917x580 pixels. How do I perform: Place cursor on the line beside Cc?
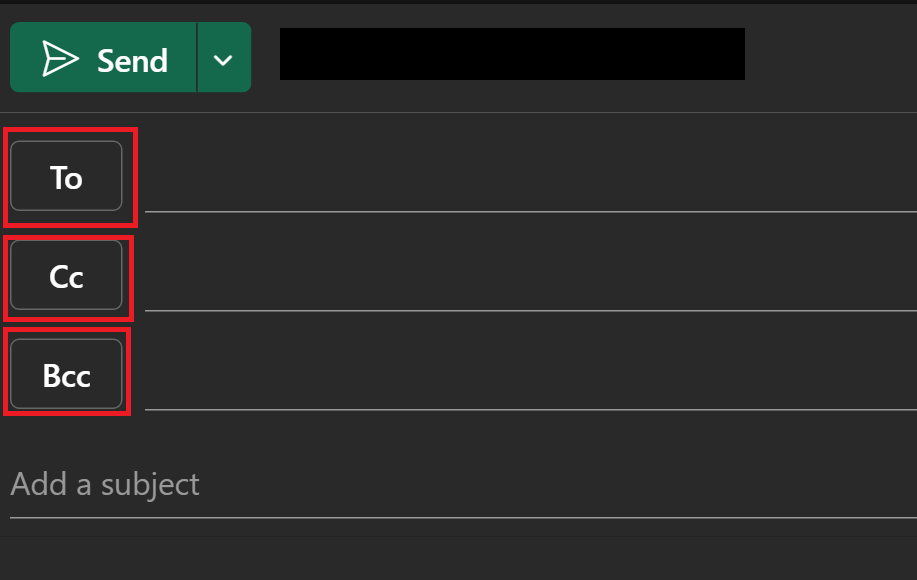(530, 275)
